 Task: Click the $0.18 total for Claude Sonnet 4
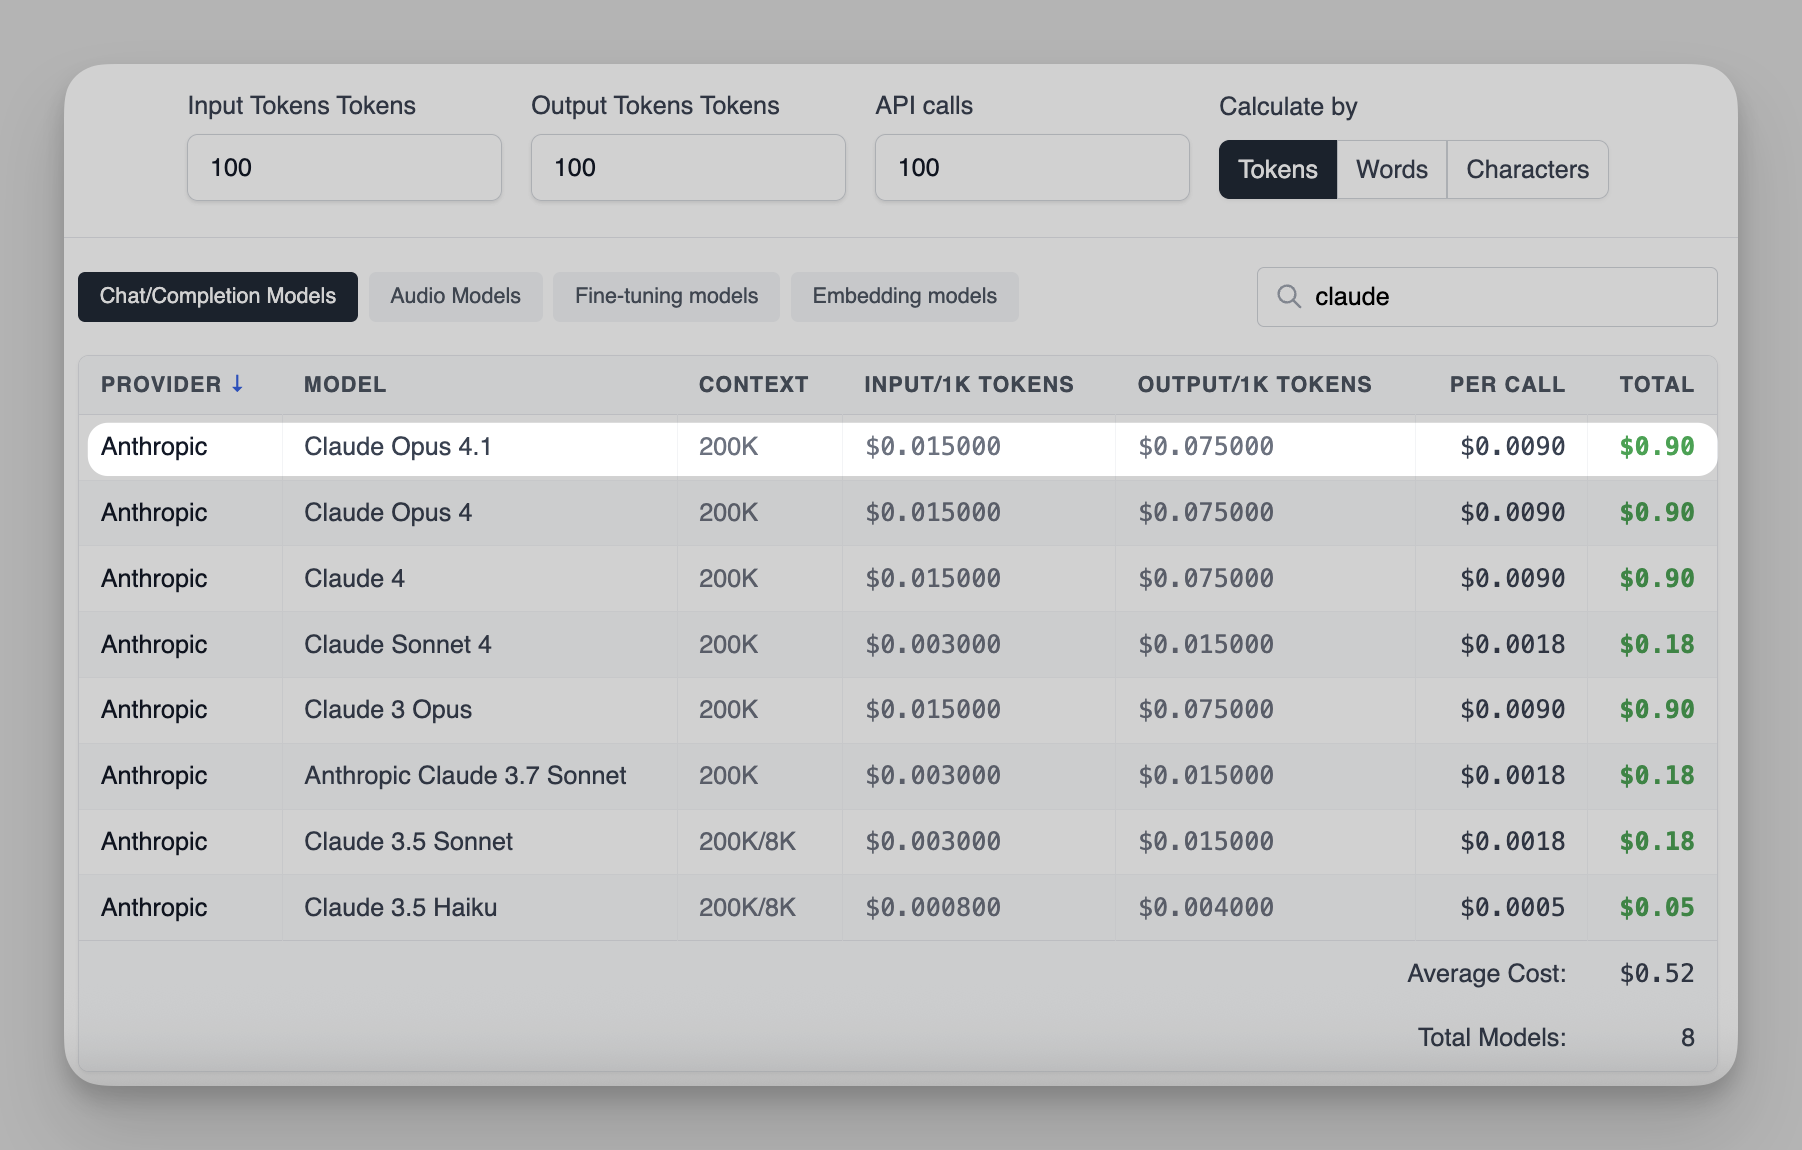tap(1657, 645)
